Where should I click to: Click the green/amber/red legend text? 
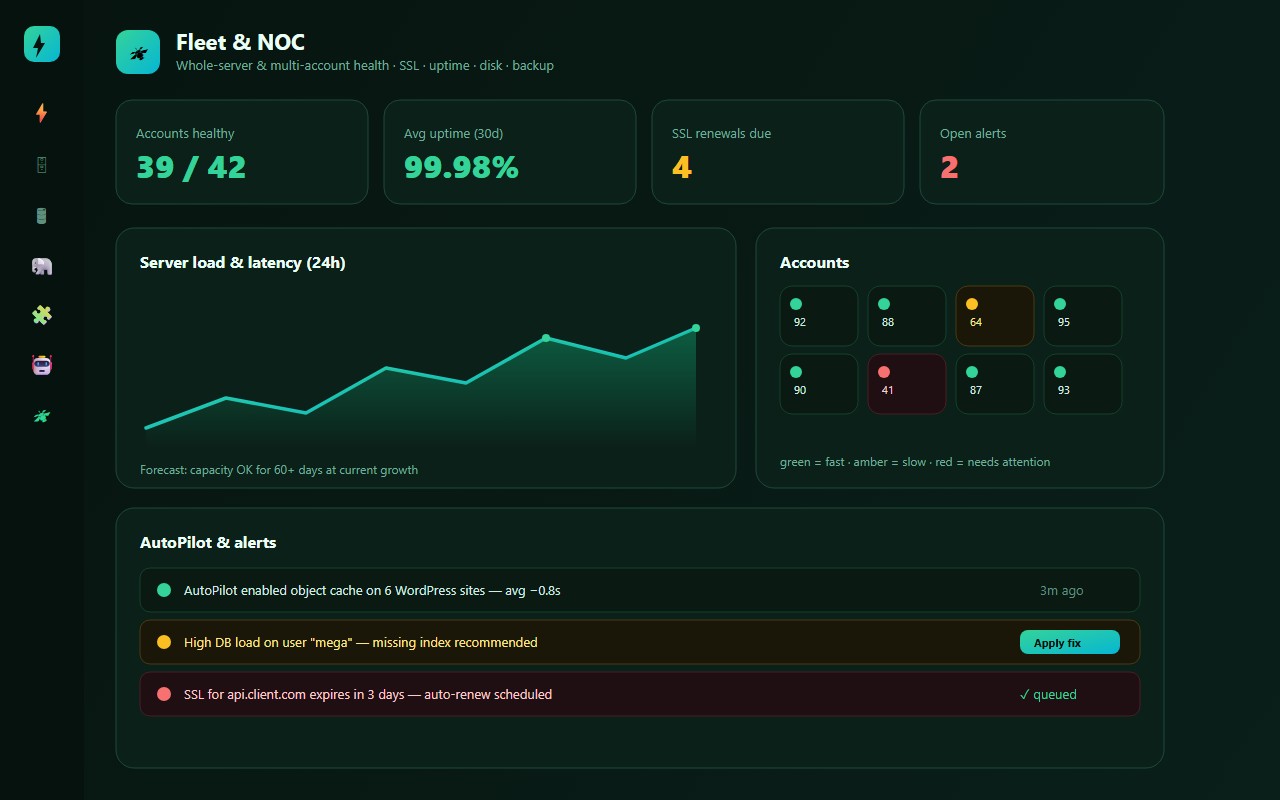pyautogui.click(x=915, y=462)
